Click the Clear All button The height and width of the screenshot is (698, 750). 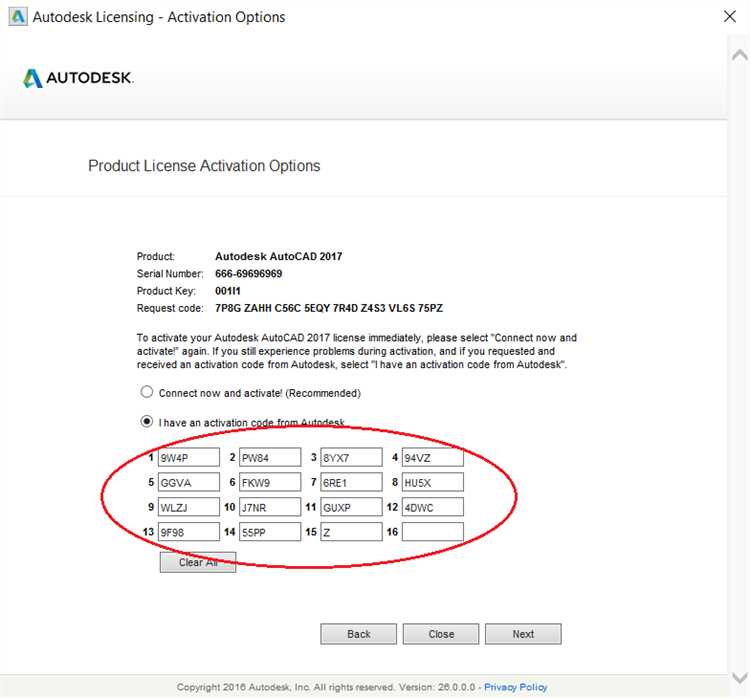pyautogui.click(x=198, y=562)
